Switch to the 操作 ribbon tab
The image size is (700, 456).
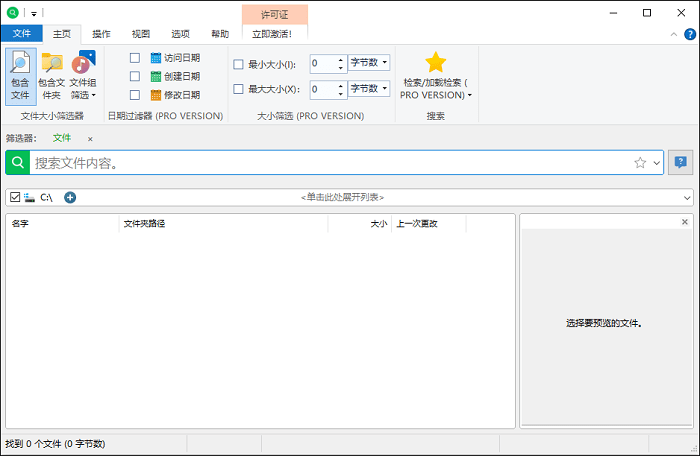[101, 33]
